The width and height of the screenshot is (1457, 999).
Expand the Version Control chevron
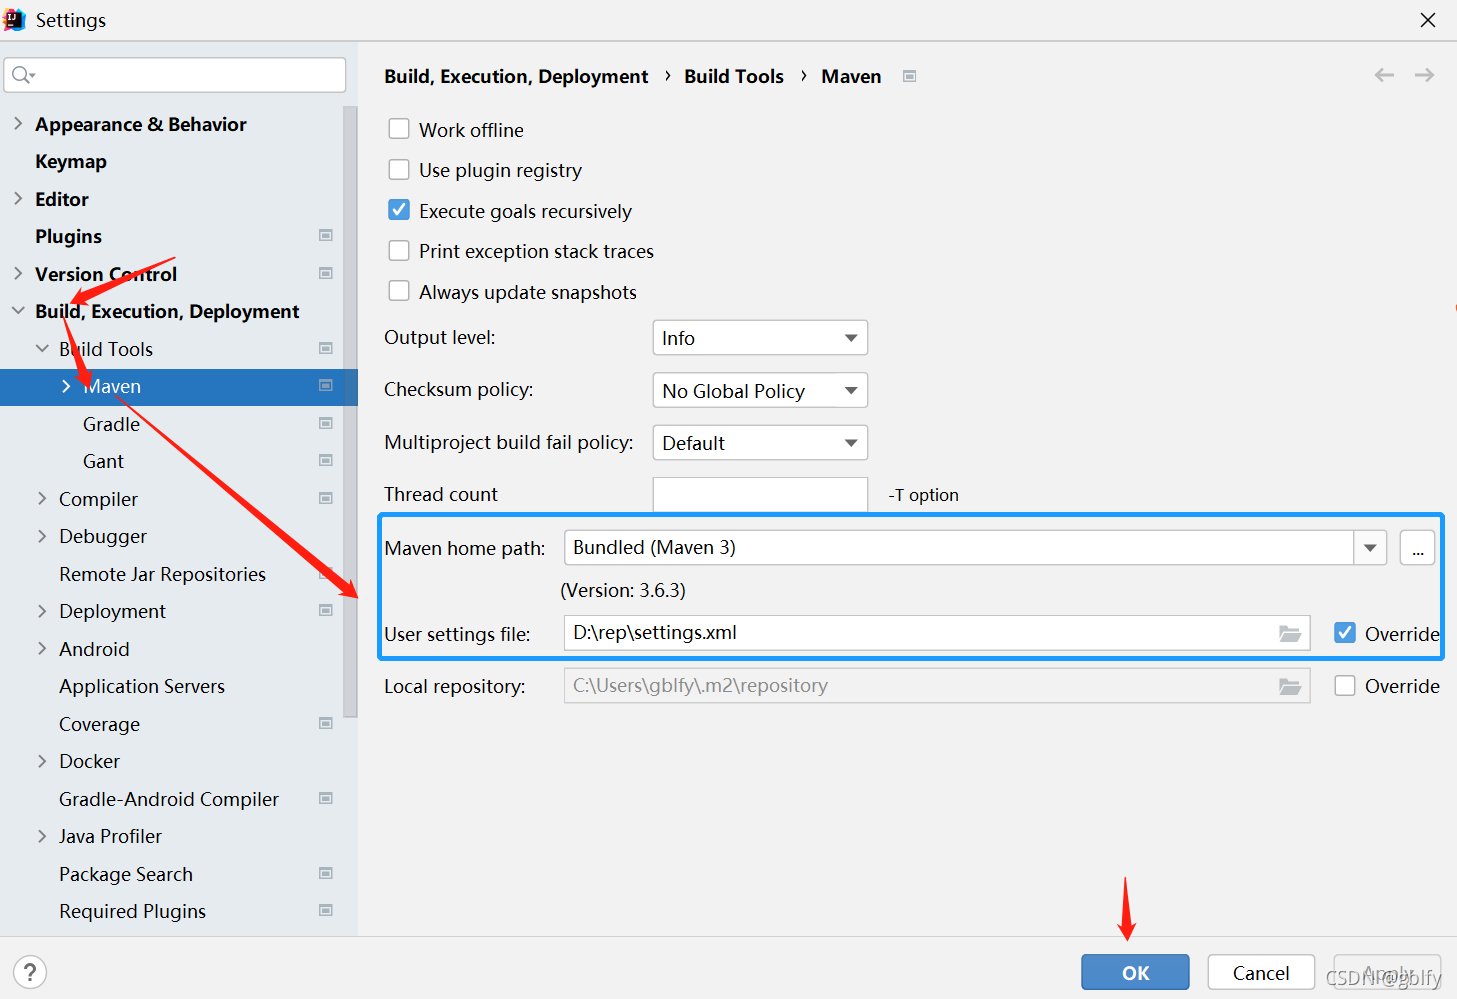pos(18,273)
